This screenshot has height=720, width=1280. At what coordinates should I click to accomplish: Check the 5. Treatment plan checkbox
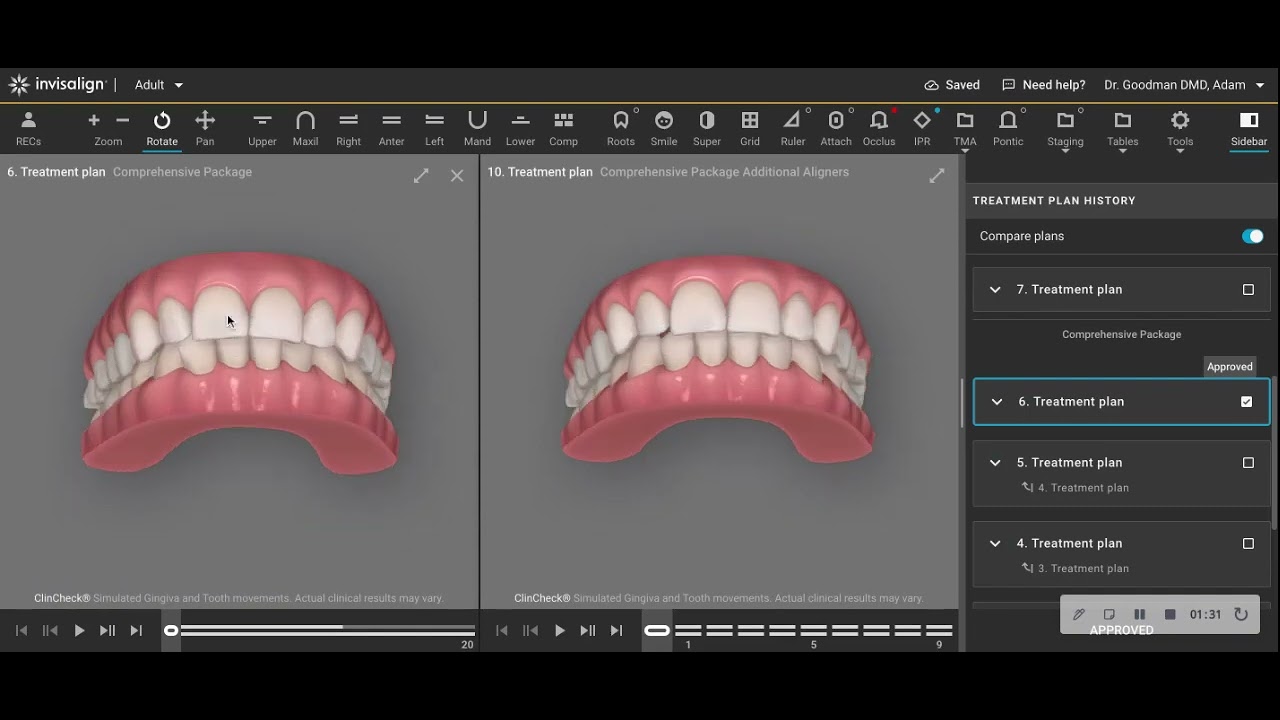pyautogui.click(x=1248, y=463)
